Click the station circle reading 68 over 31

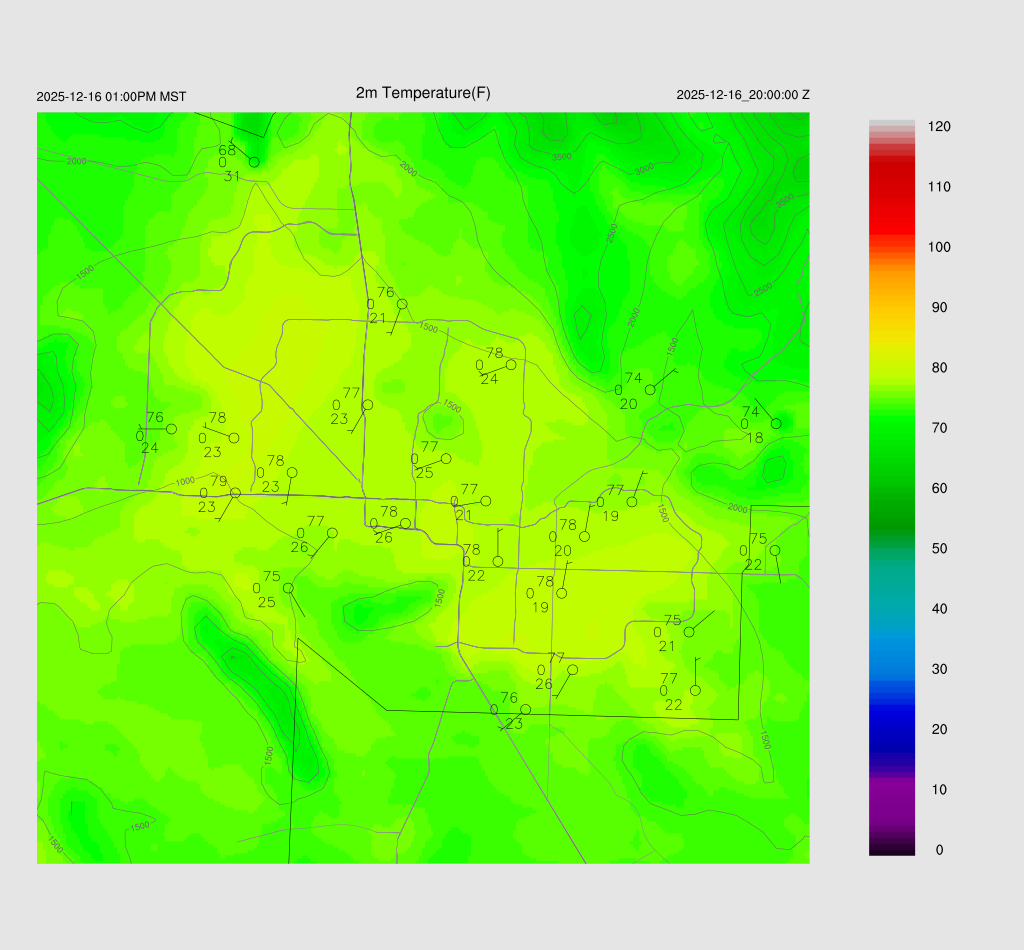tap(254, 161)
